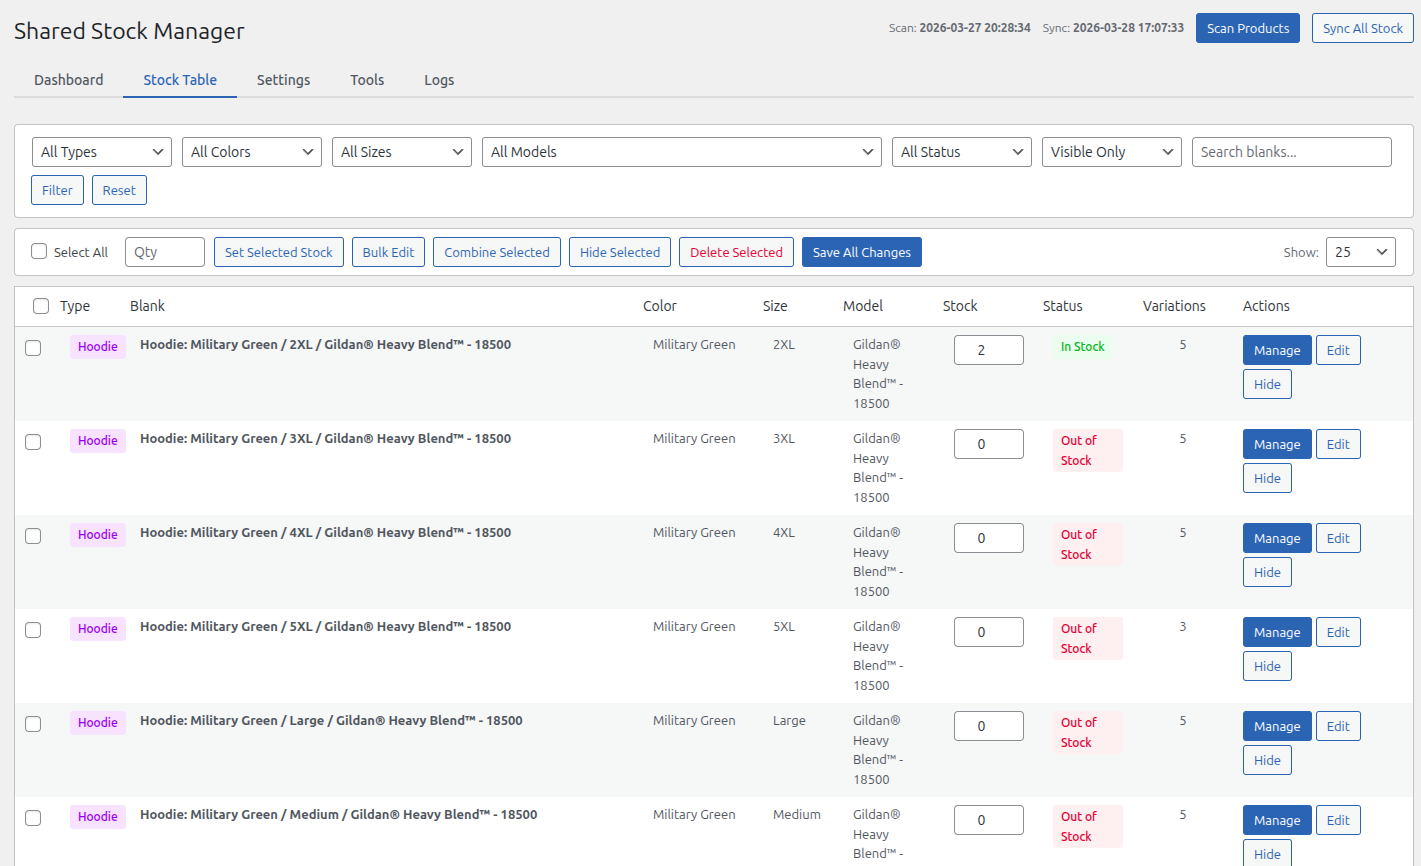
Task: Click Delete Selected
Action: (x=736, y=252)
